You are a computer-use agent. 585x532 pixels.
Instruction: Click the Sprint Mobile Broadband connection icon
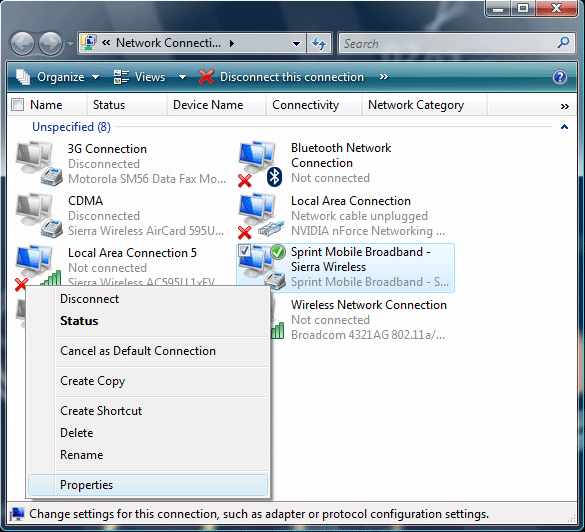[x=263, y=267]
